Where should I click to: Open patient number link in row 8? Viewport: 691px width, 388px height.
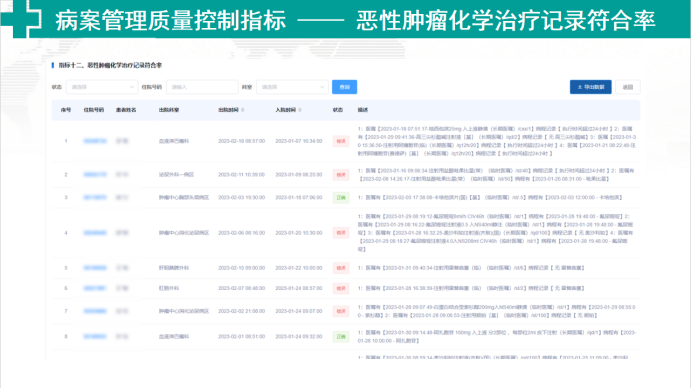click(x=95, y=336)
